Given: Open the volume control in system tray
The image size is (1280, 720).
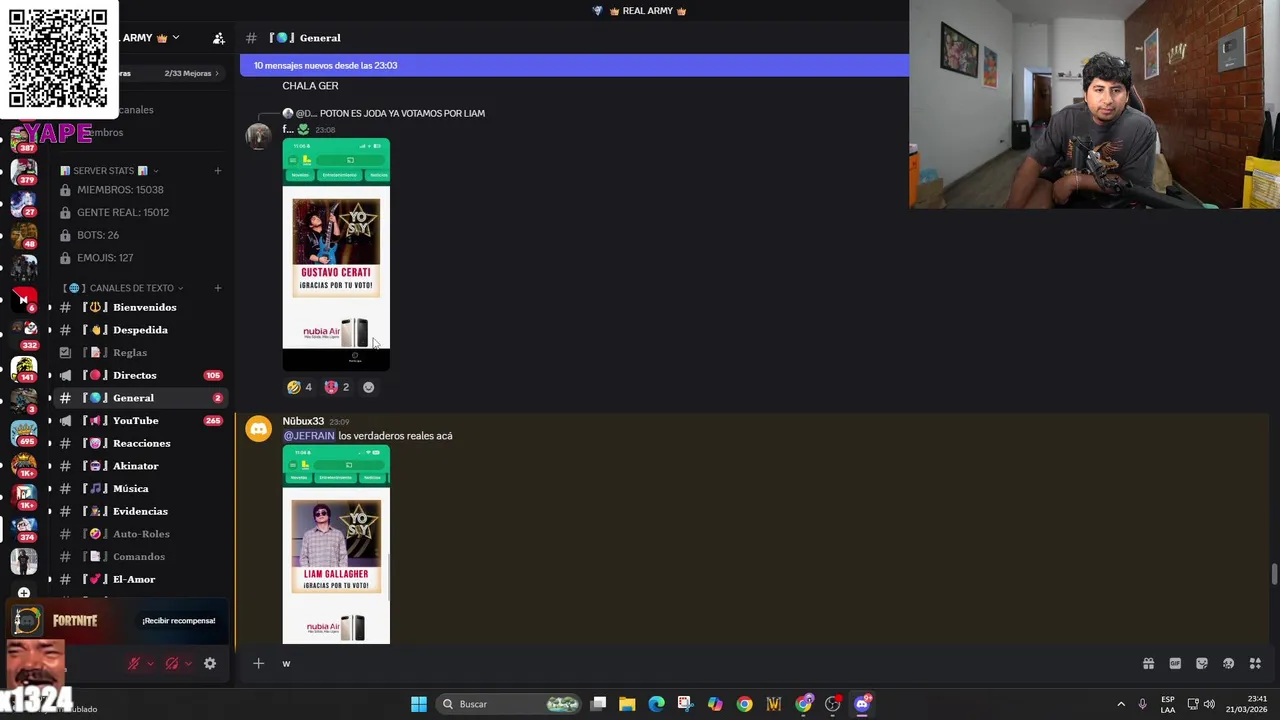Looking at the screenshot, I should point(1210,704).
